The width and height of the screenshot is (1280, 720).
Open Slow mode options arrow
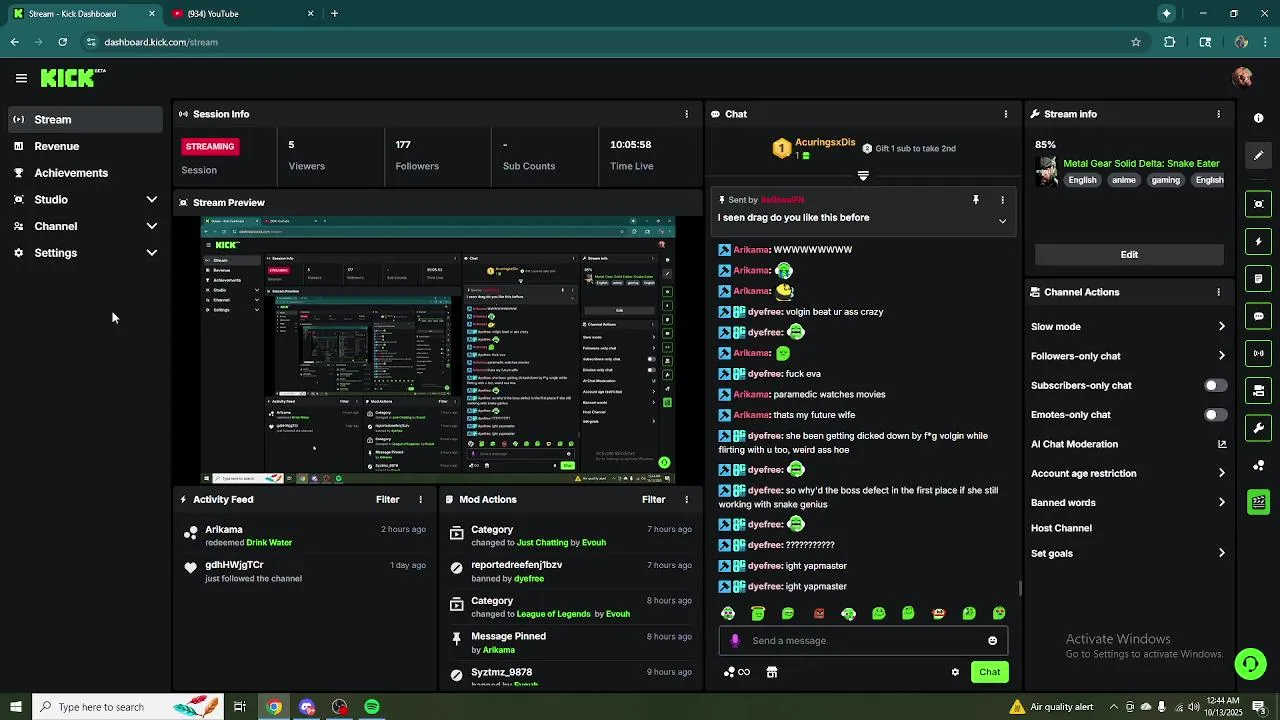coord(1221,327)
